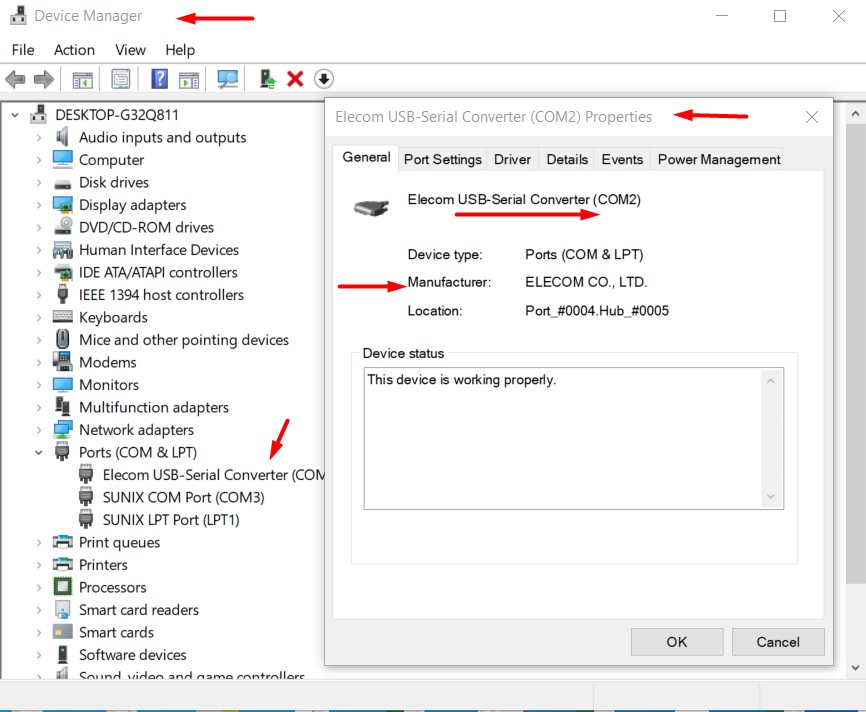Select the Smart cards item
The image size is (866, 712).
point(116,632)
